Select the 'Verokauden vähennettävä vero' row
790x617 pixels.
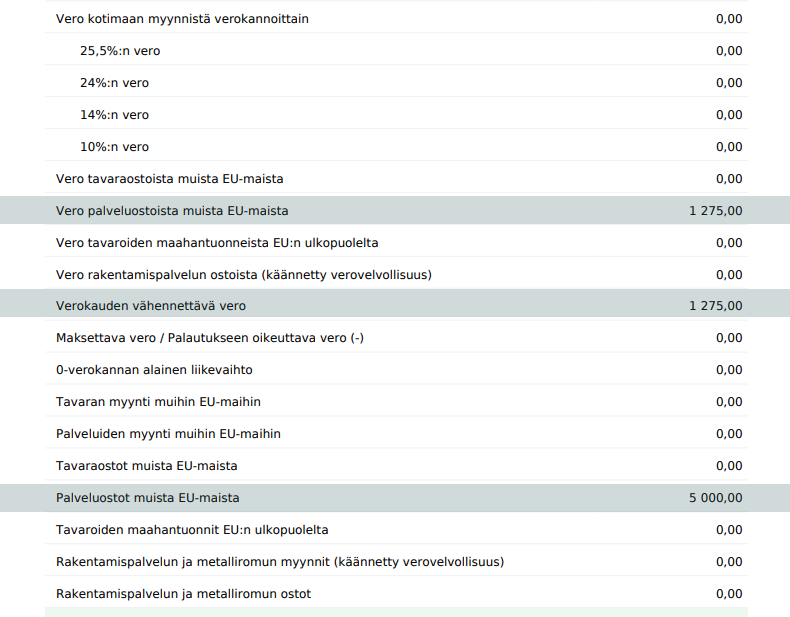(151, 306)
